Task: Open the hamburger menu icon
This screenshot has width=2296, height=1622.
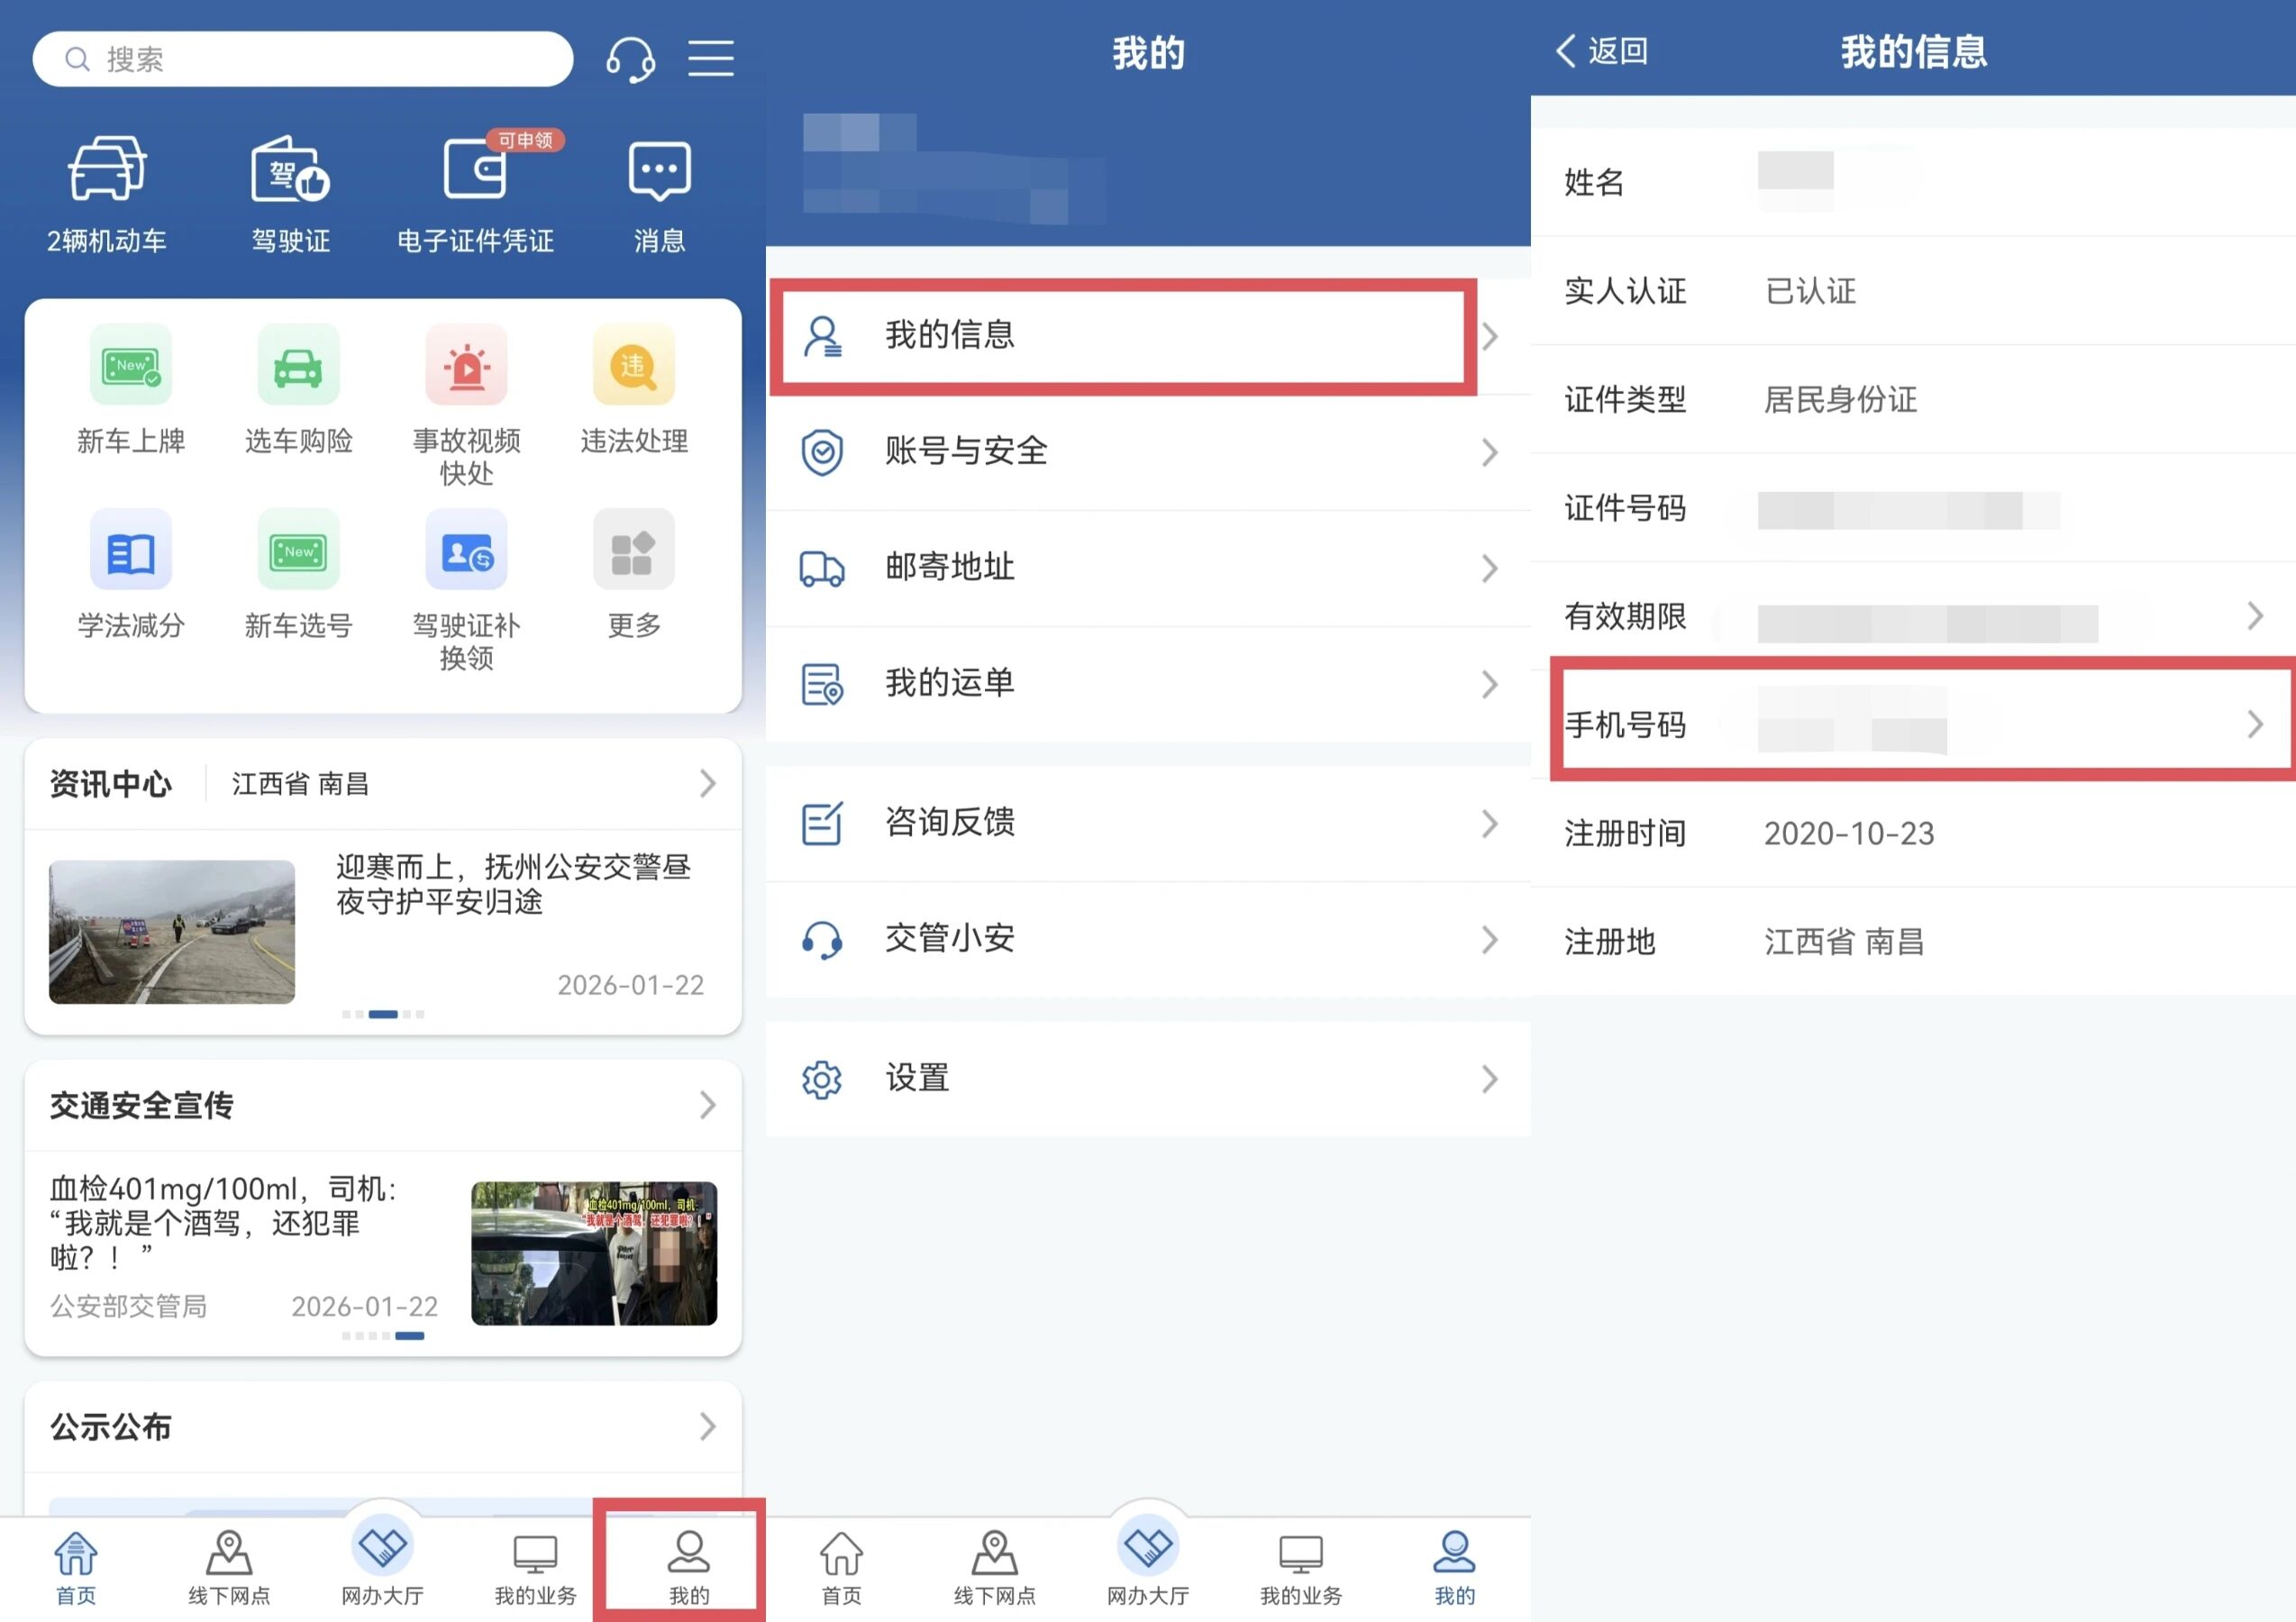Action: 710,59
